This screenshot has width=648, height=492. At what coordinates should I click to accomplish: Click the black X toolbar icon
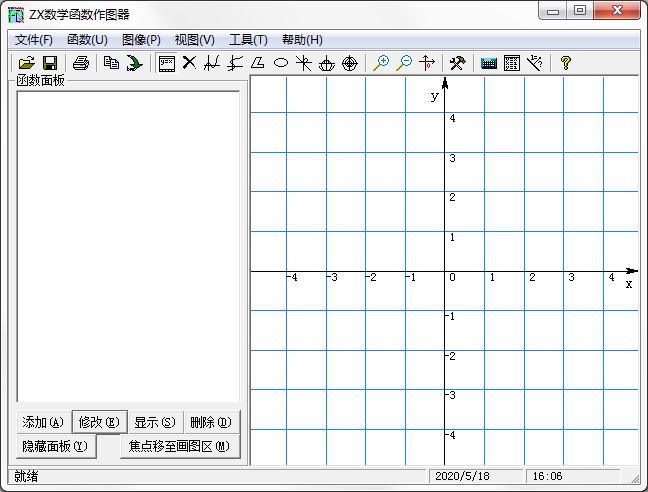(189, 63)
